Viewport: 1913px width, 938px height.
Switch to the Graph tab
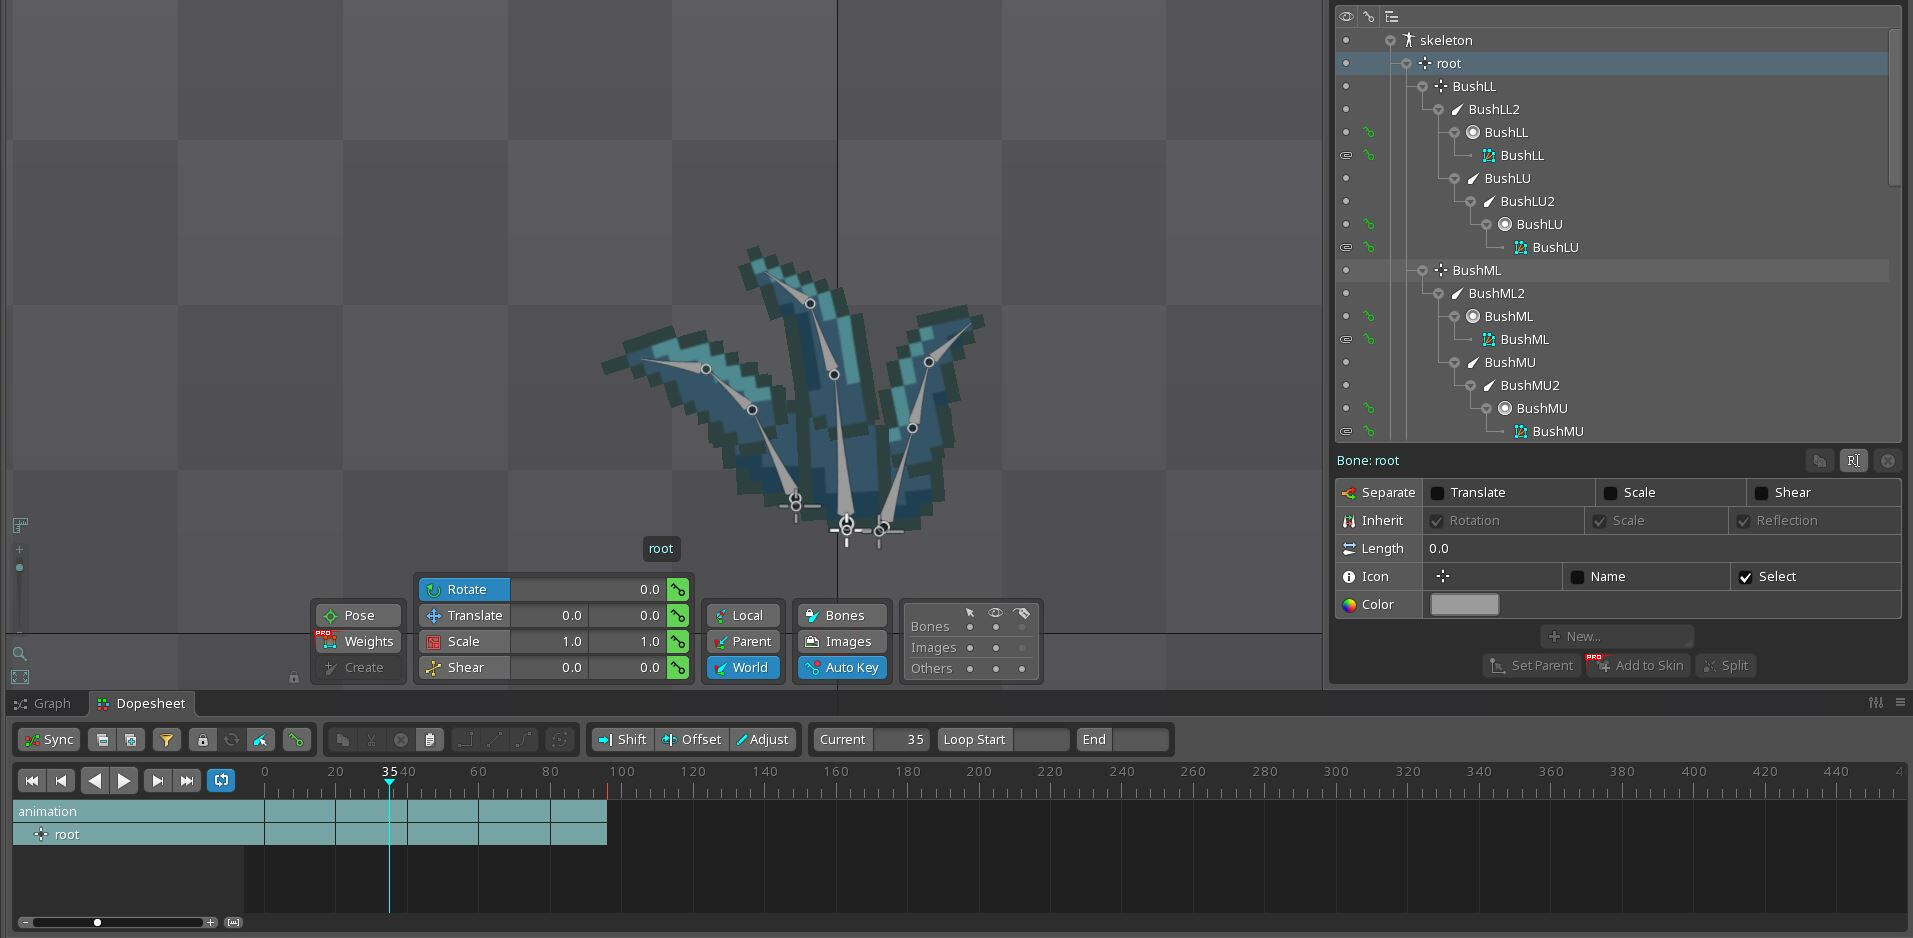pyautogui.click(x=43, y=704)
